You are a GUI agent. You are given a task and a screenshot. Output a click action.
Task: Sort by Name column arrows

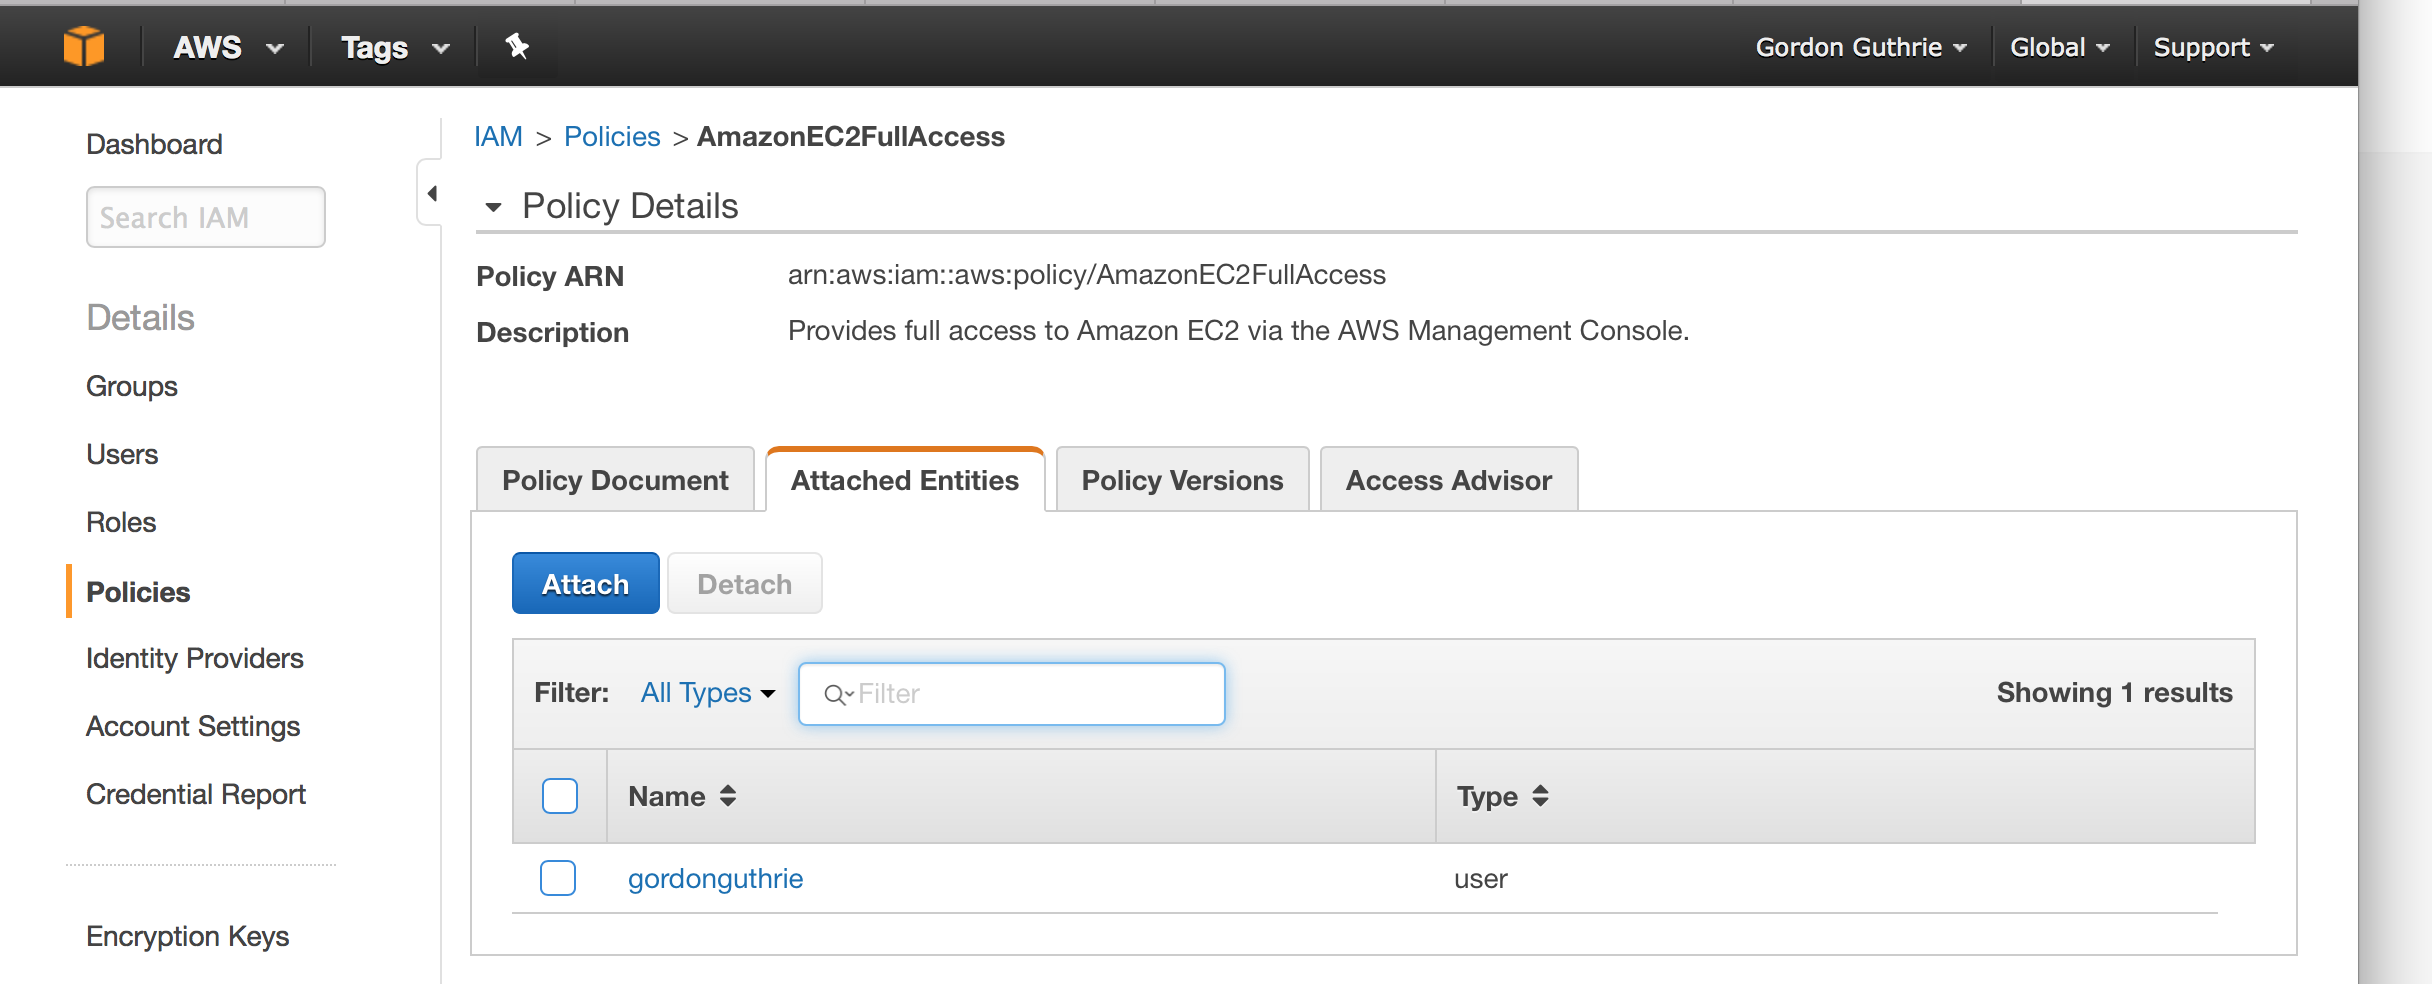coord(728,796)
